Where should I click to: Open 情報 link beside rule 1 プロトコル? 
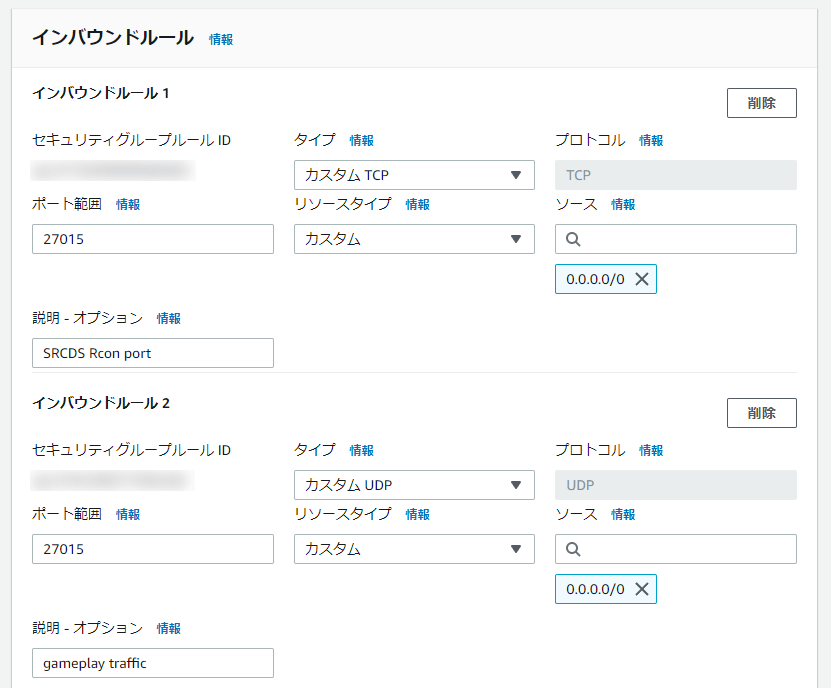[x=651, y=141]
